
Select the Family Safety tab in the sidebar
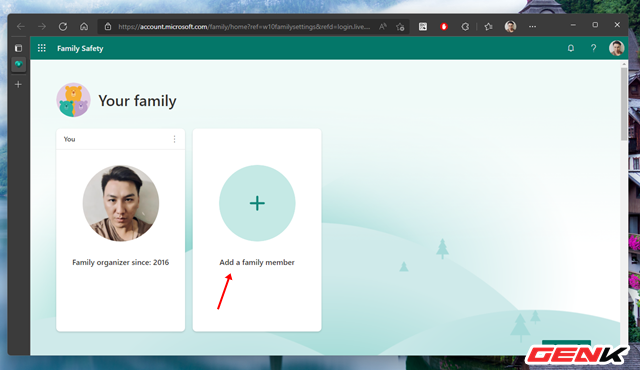[x=18, y=64]
